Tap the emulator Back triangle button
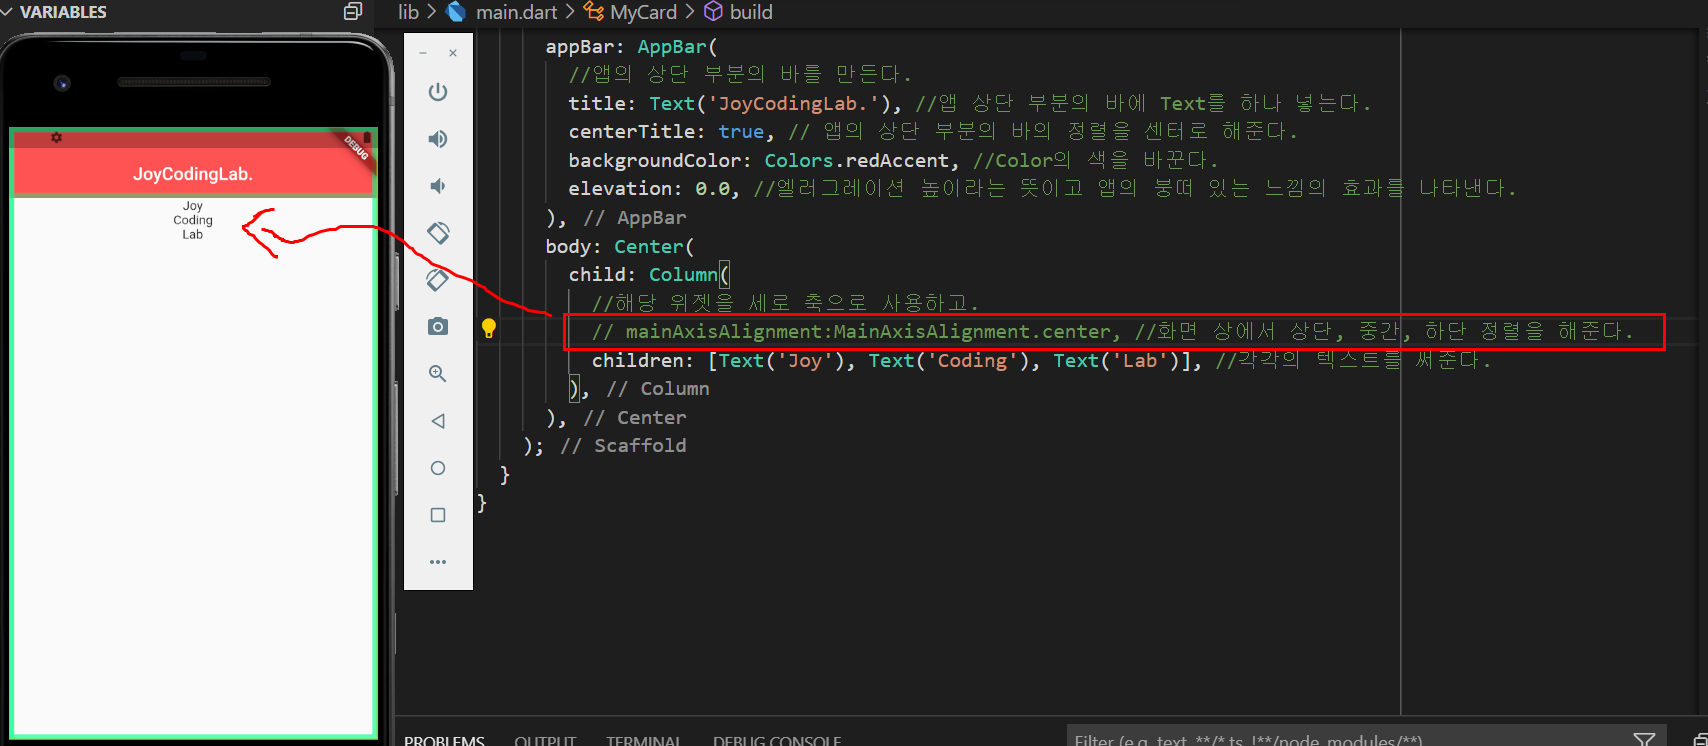This screenshot has height=746, width=1708. coord(438,421)
